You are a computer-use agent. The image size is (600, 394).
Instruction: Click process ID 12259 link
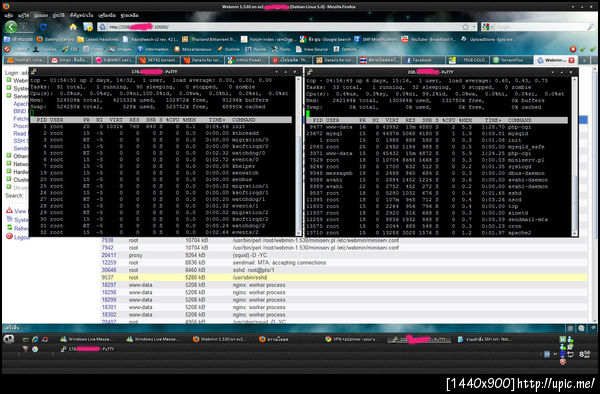coord(109,262)
